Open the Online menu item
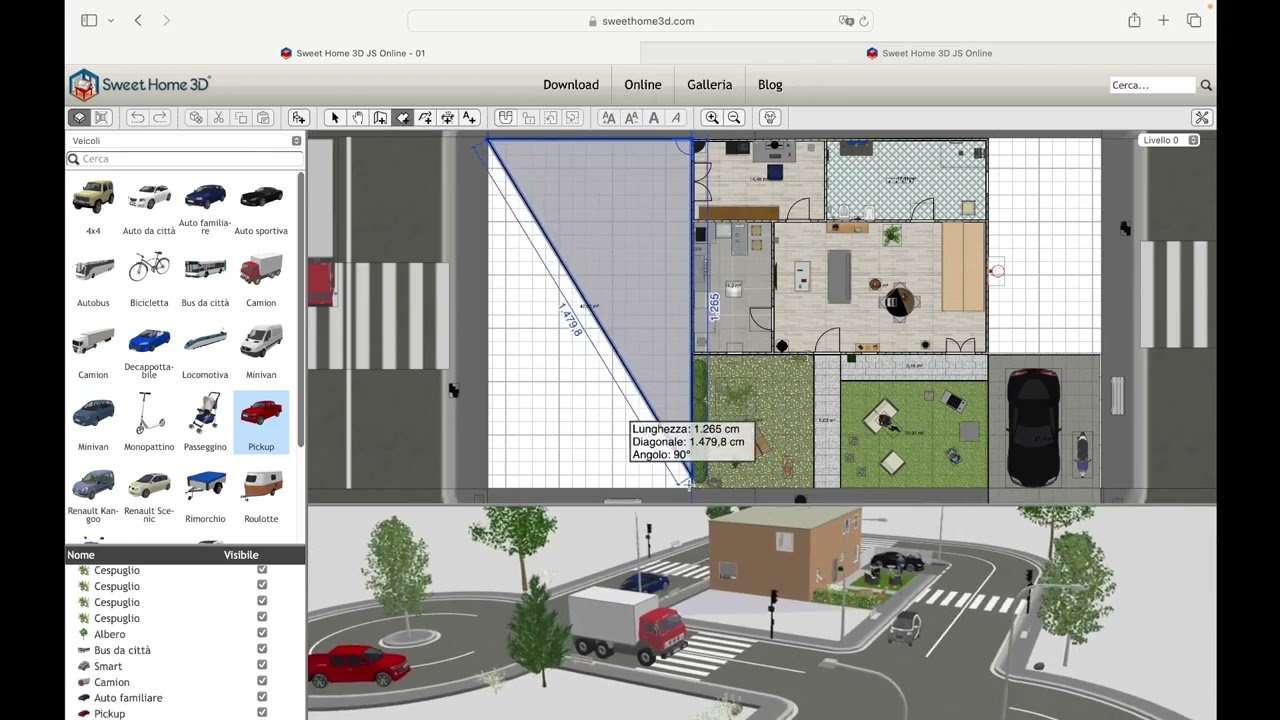Image resolution: width=1280 pixels, height=720 pixels. click(x=643, y=85)
